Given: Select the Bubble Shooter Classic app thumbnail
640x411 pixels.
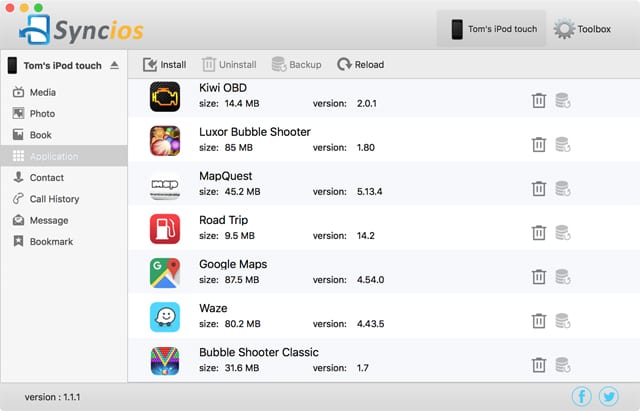Looking at the screenshot, I should (x=164, y=361).
